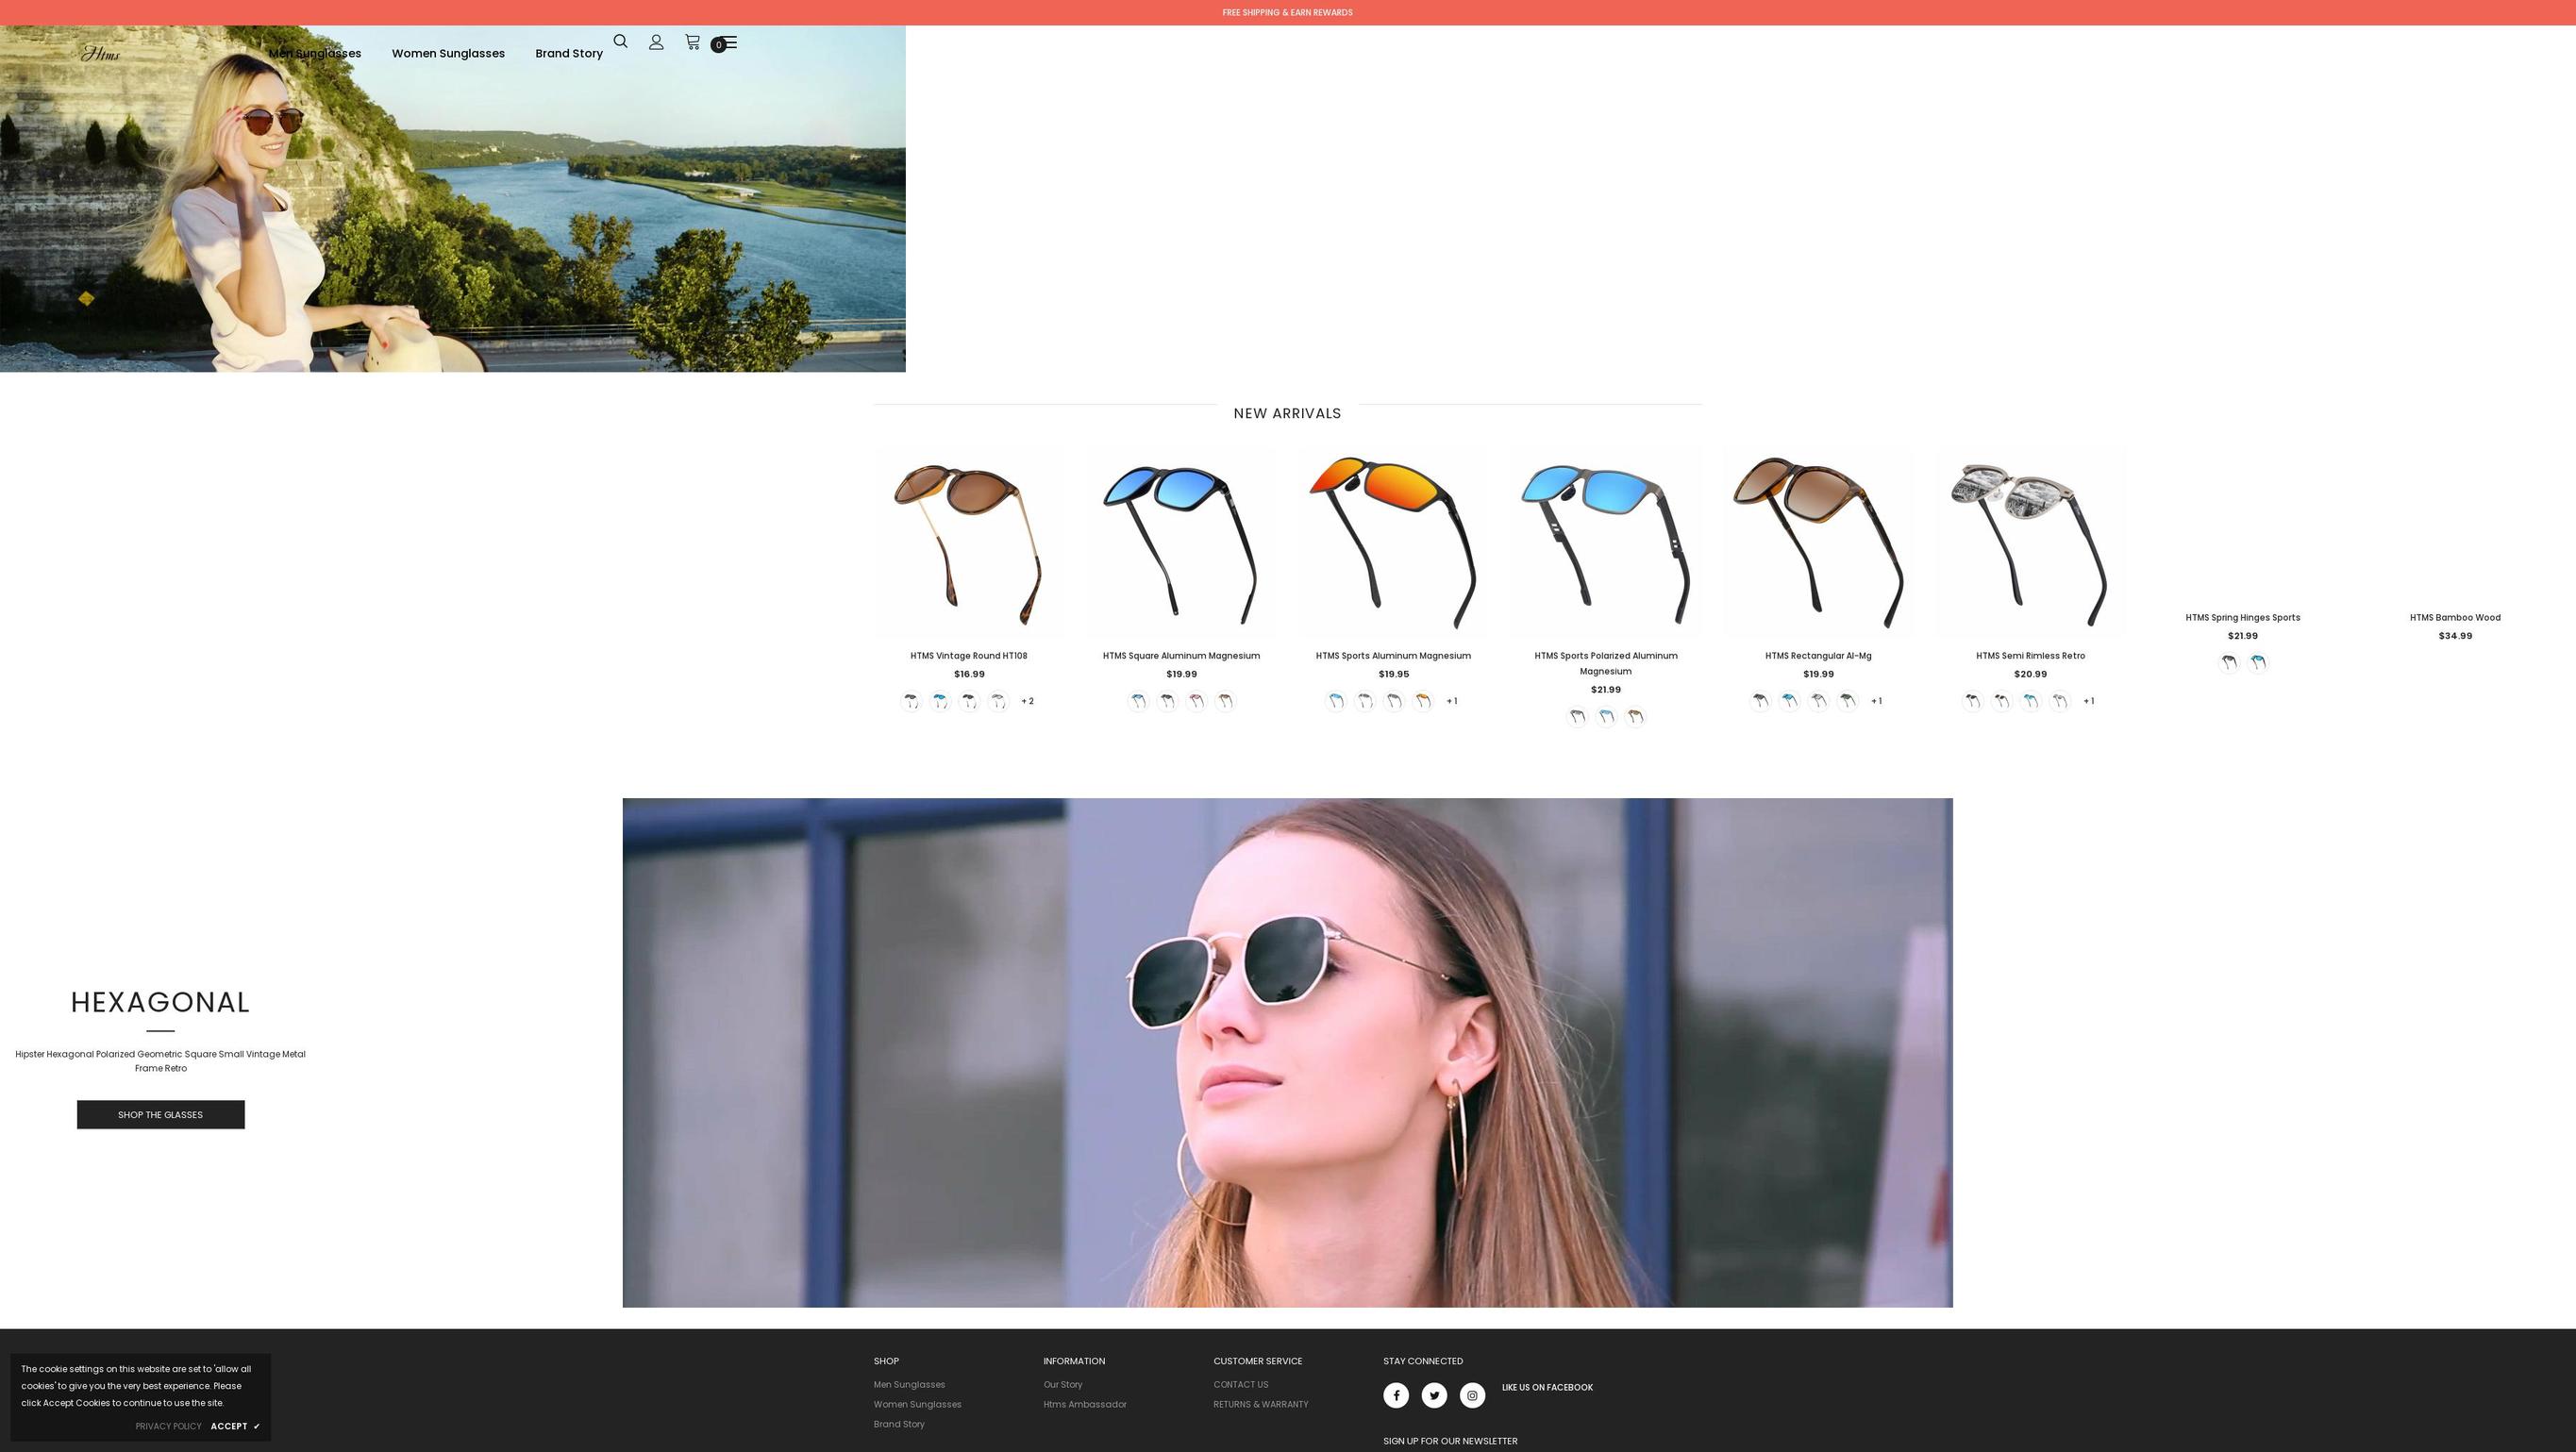Viewport: 2576px width, 1452px height.
Task: Select blue swatch under HTMS Rectangular Al-Mg
Action: click(1789, 701)
